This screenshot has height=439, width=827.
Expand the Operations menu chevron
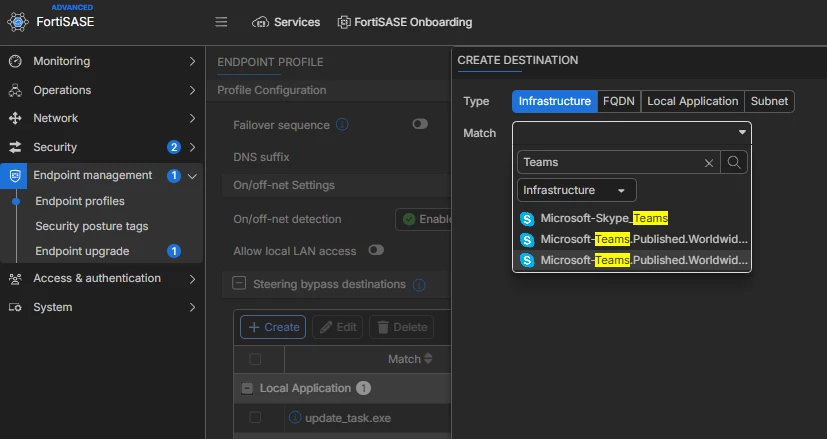point(193,90)
